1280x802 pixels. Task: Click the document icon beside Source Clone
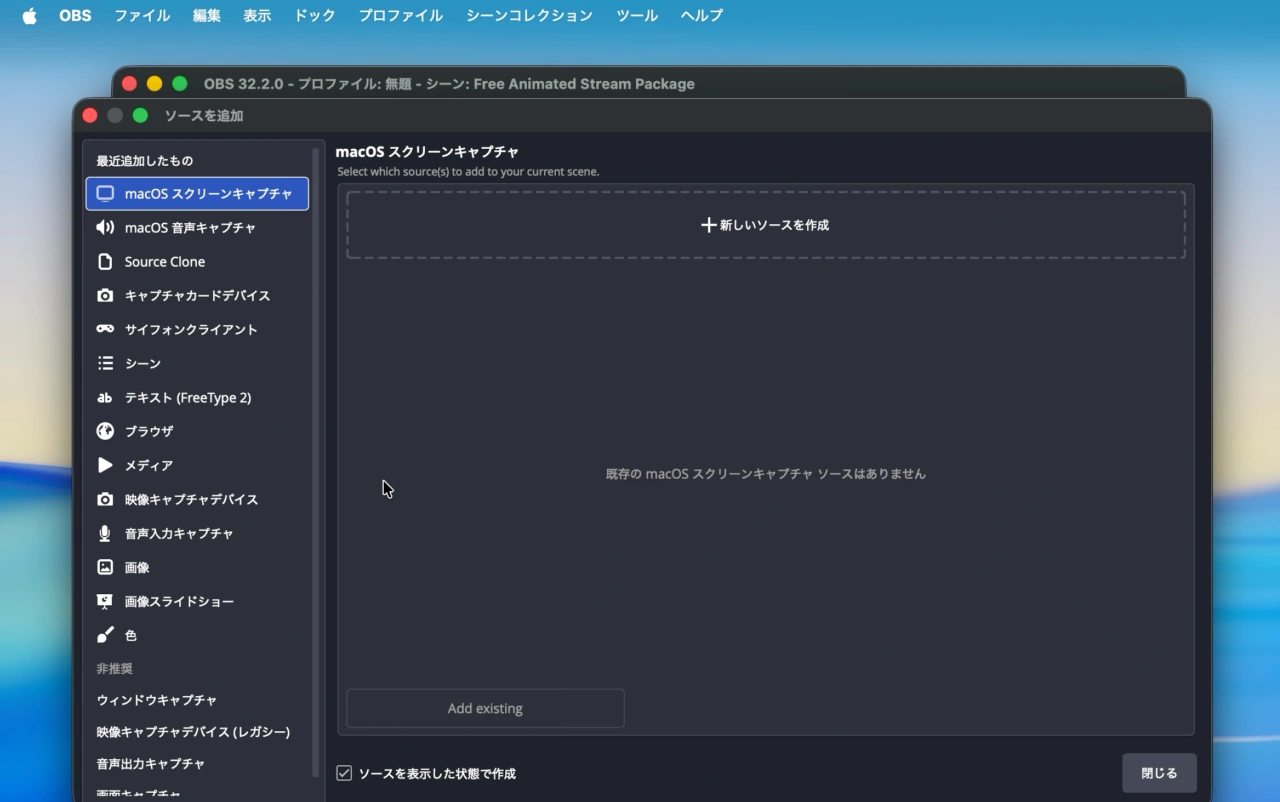tap(105, 262)
